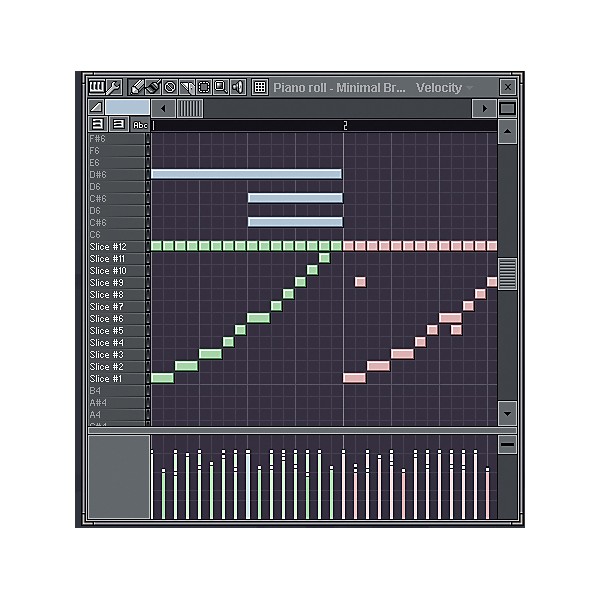Click the maximize view button below close
The image size is (600, 600).
508,109
